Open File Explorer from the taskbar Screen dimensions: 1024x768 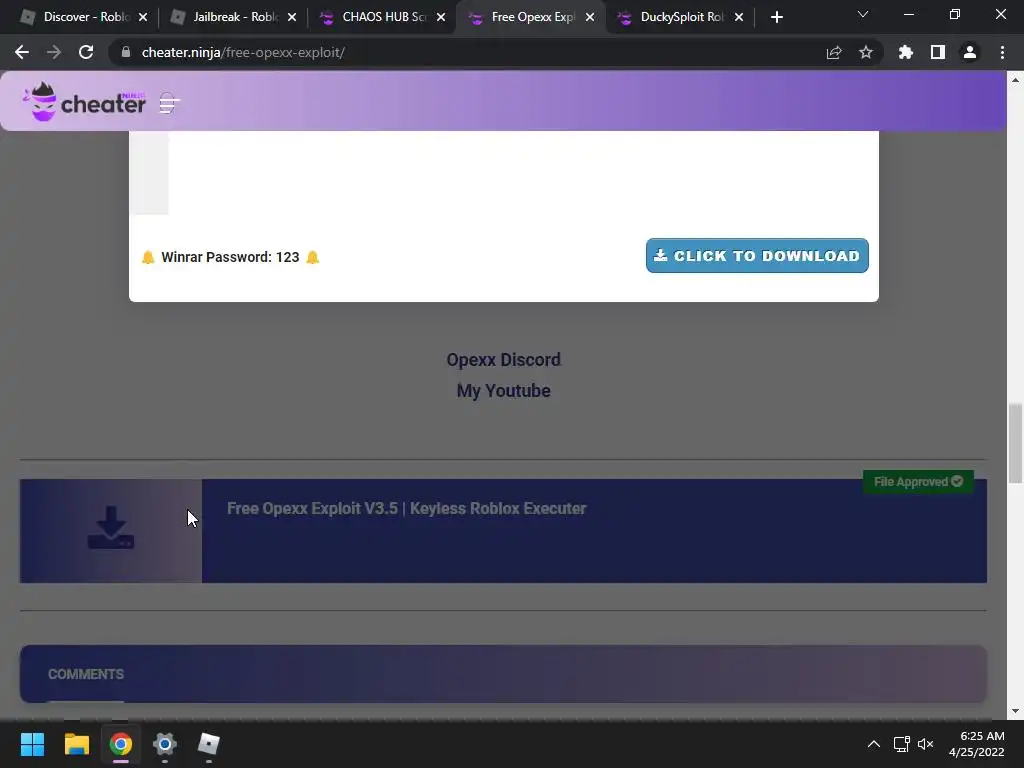pyautogui.click(x=76, y=744)
